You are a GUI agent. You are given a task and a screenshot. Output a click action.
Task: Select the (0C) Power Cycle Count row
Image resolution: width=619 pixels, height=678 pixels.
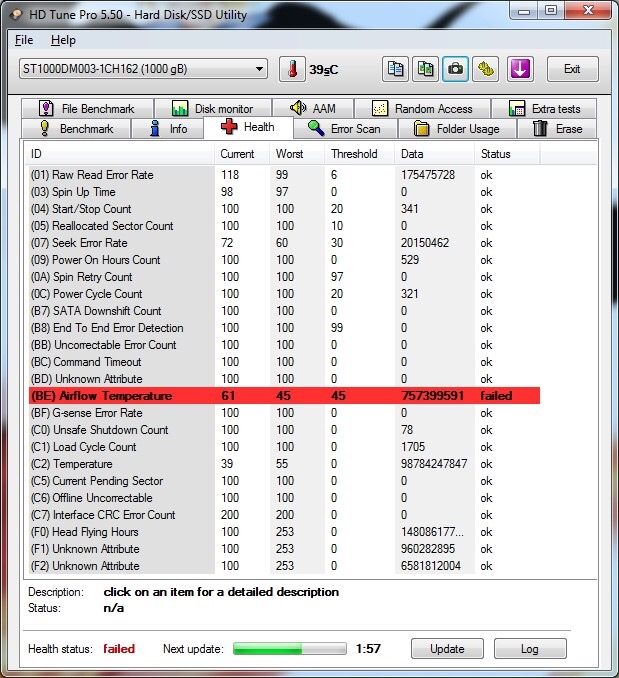284,294
